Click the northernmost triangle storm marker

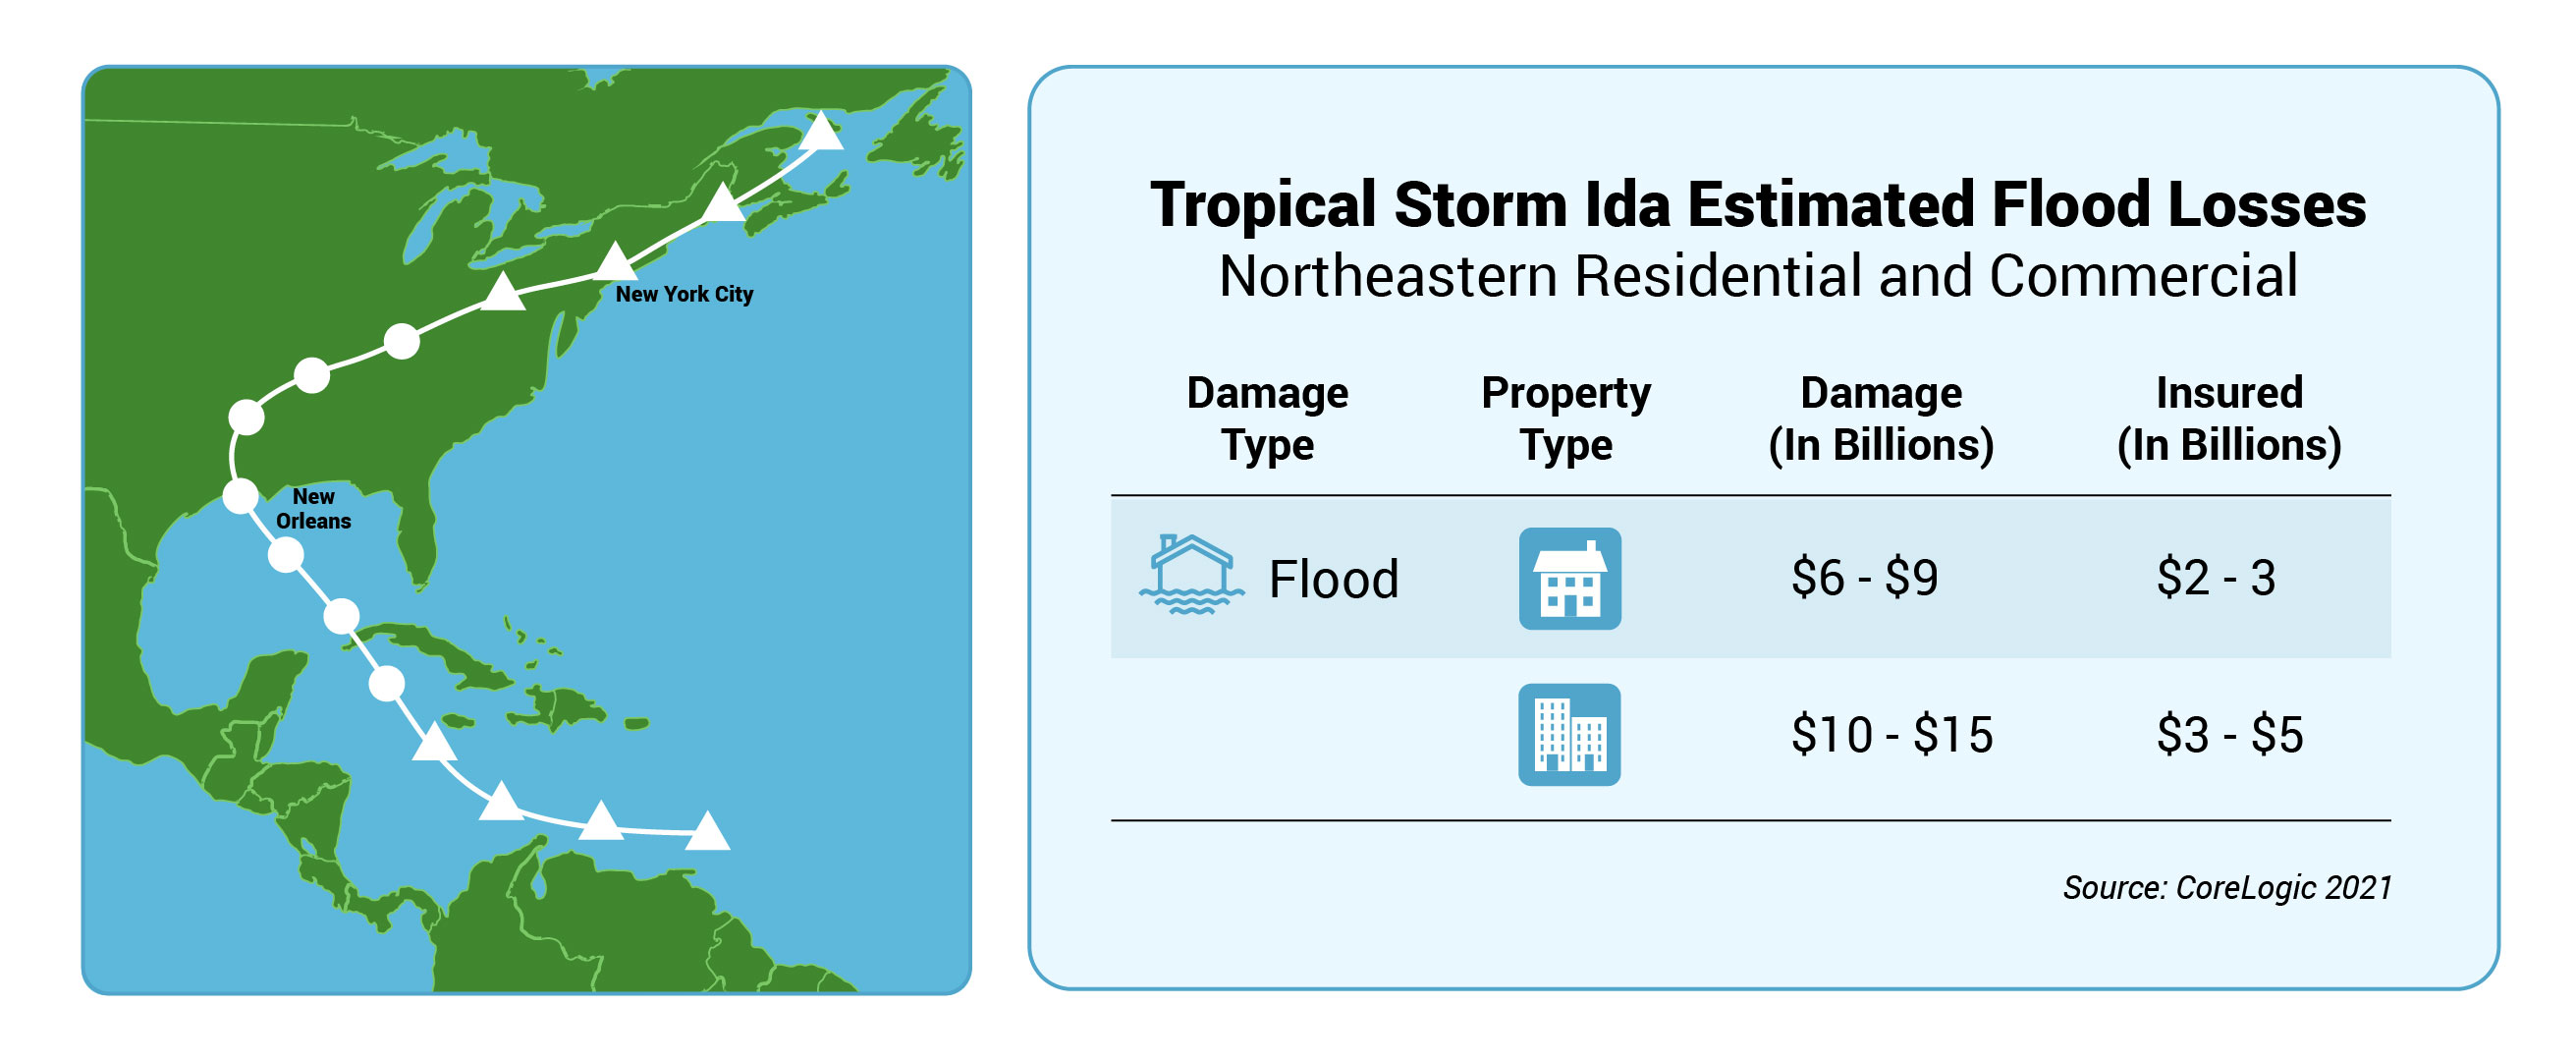click(x=821, y=131)
